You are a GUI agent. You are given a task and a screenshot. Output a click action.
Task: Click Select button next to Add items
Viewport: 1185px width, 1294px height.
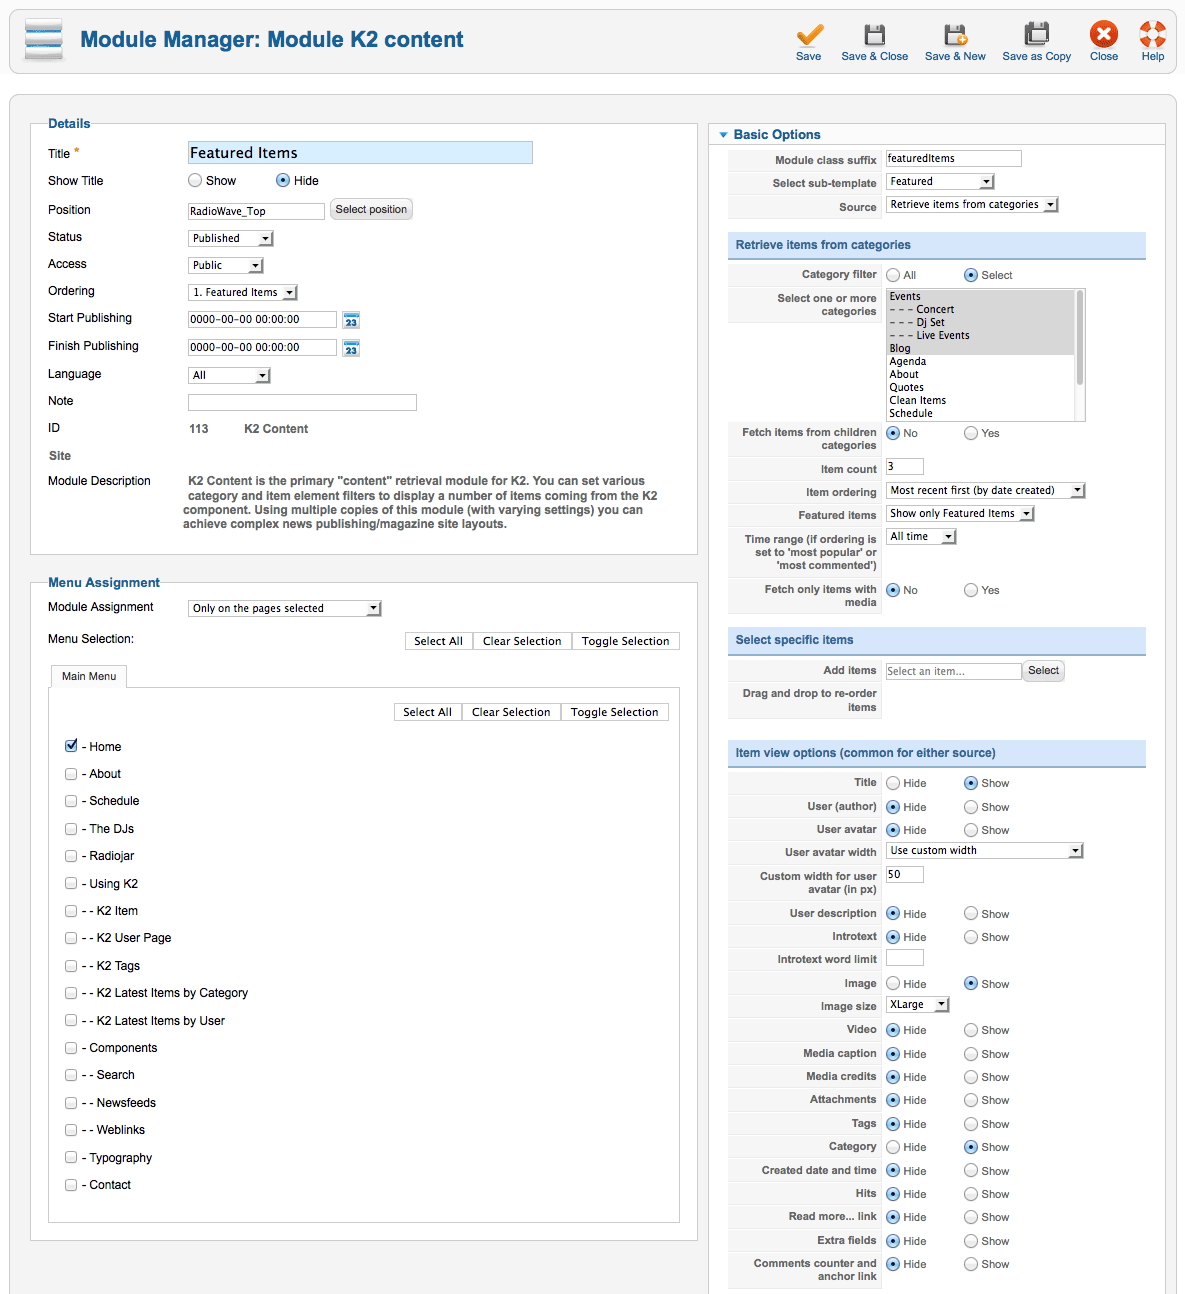[1043, 671]
